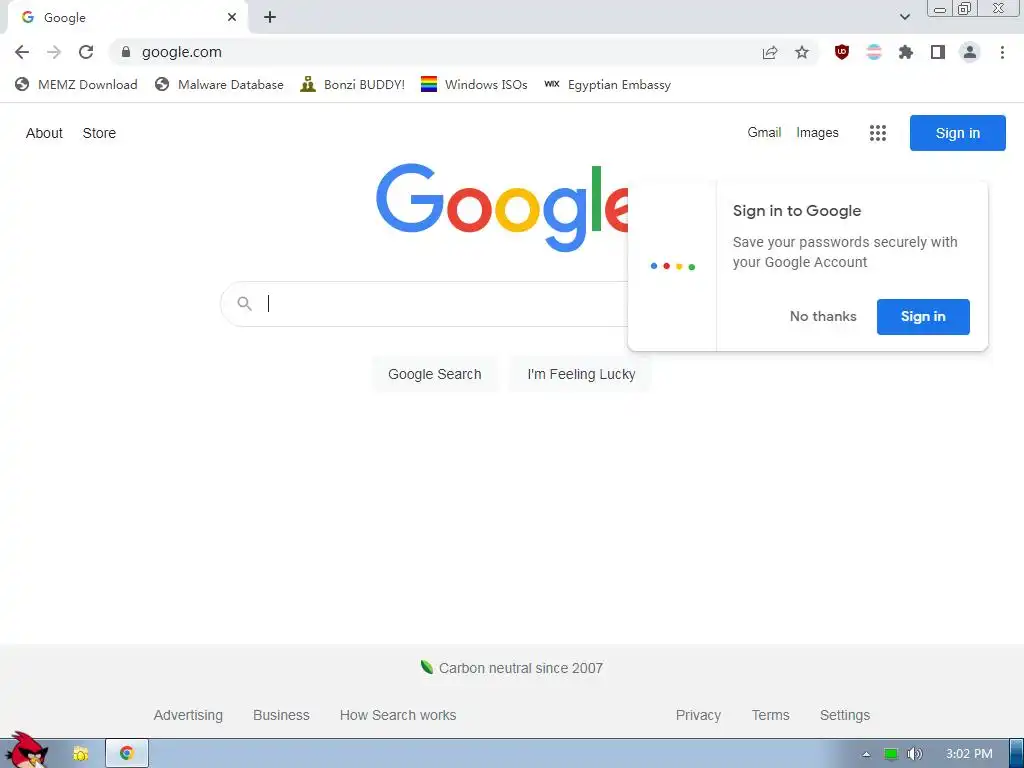Click I'm Feeling Lucky button

[581, 374]
